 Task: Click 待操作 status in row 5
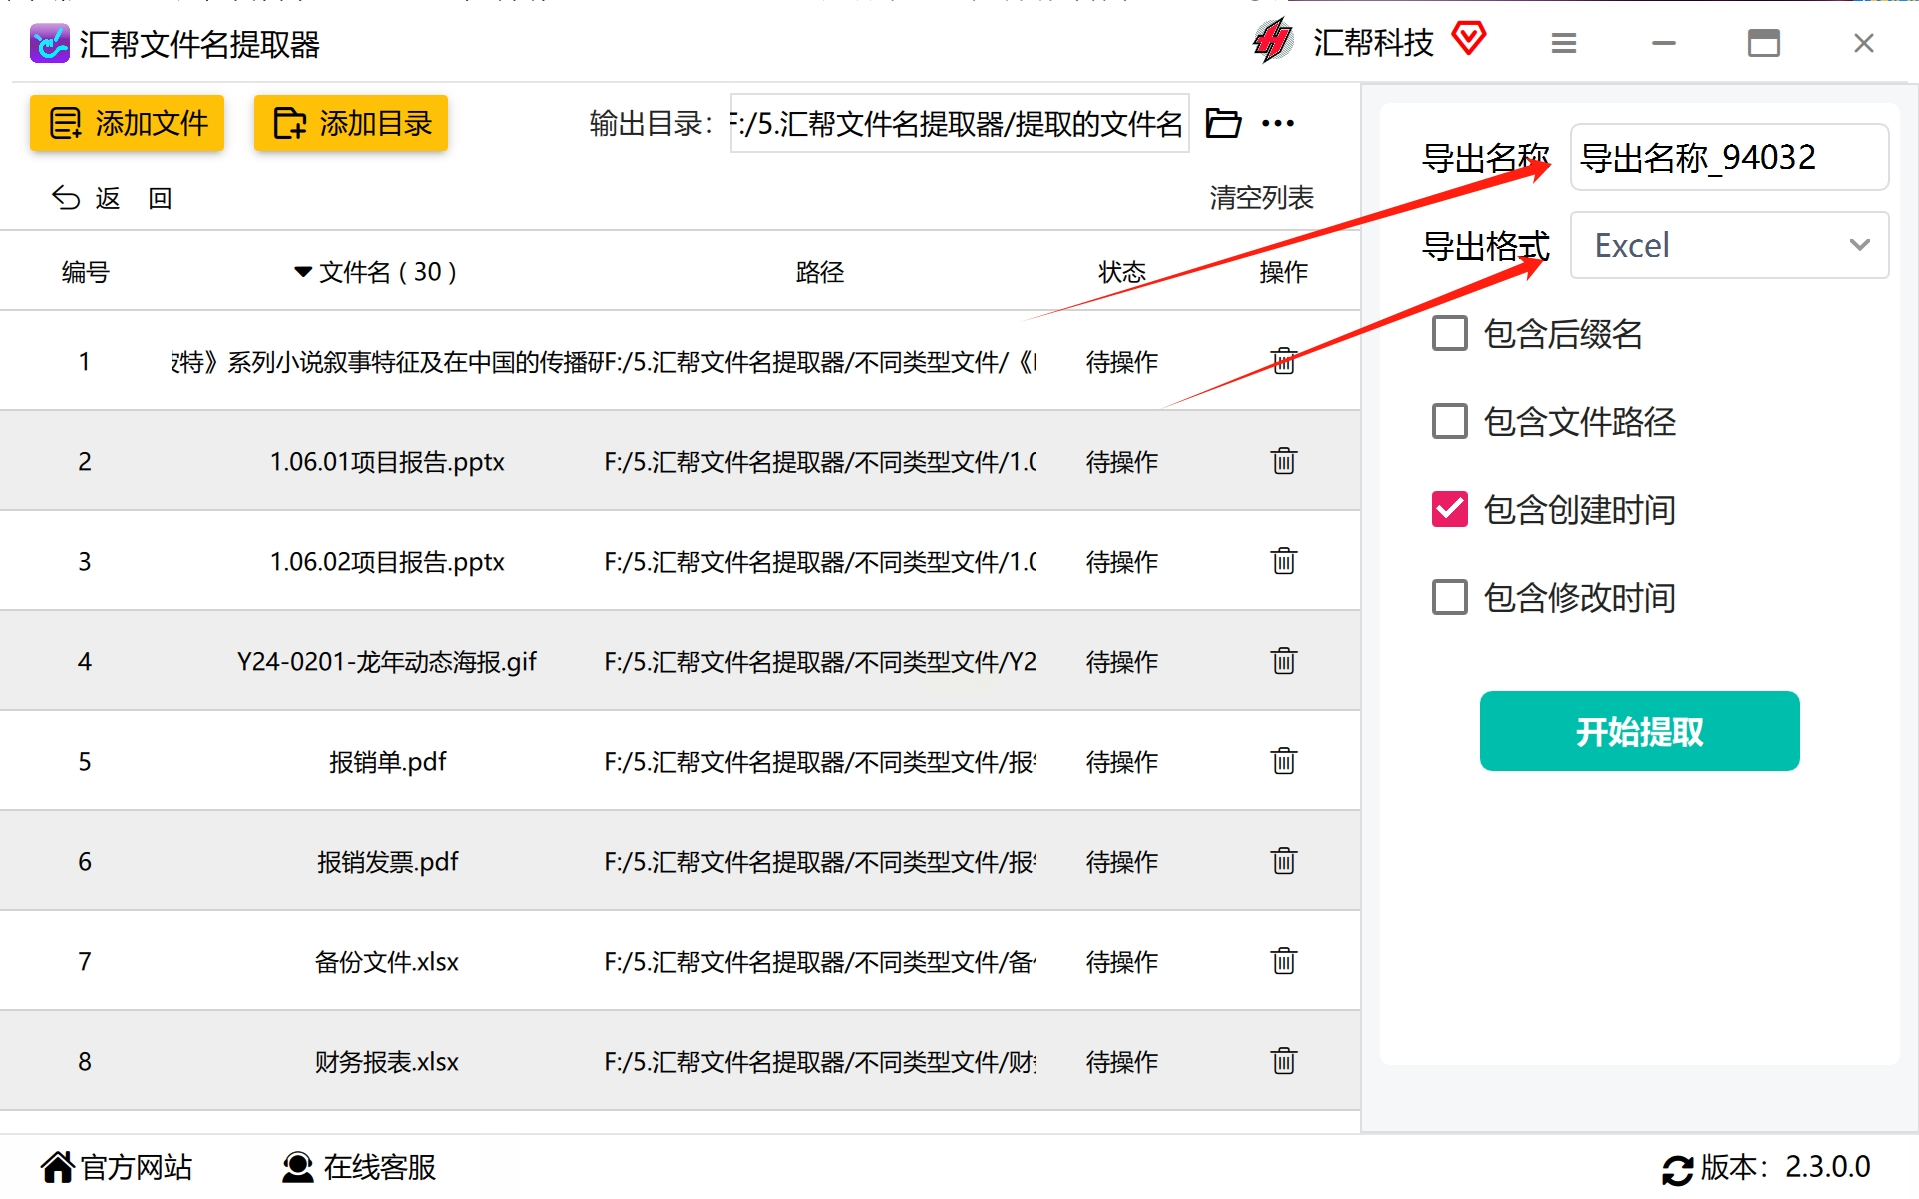point(1122,761)
